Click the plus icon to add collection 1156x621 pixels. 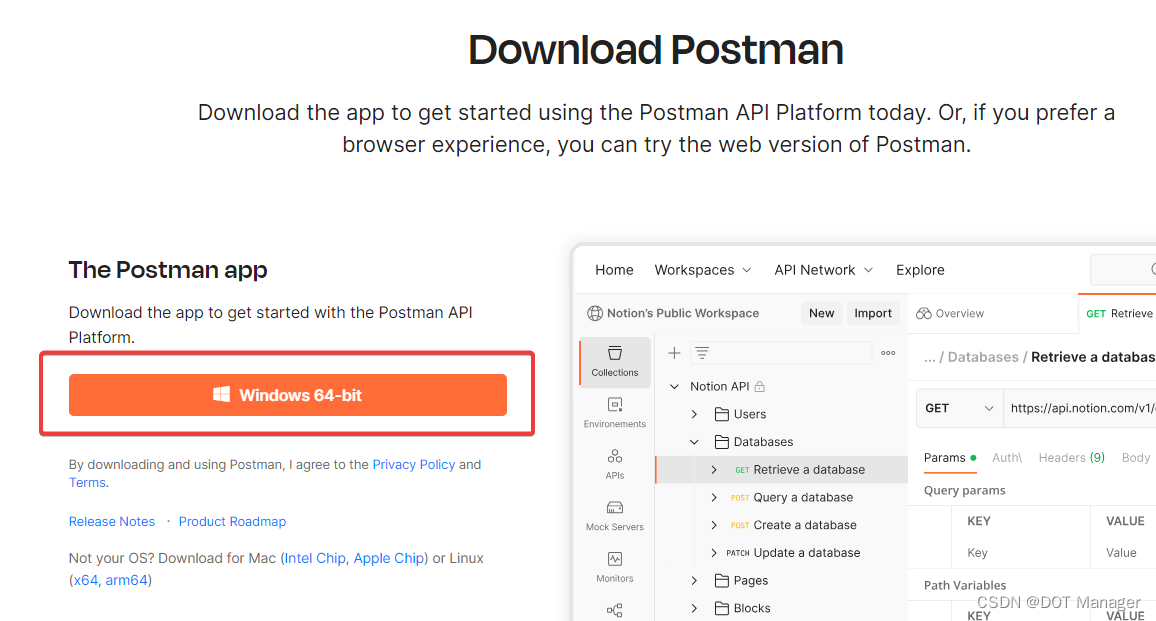674,353
